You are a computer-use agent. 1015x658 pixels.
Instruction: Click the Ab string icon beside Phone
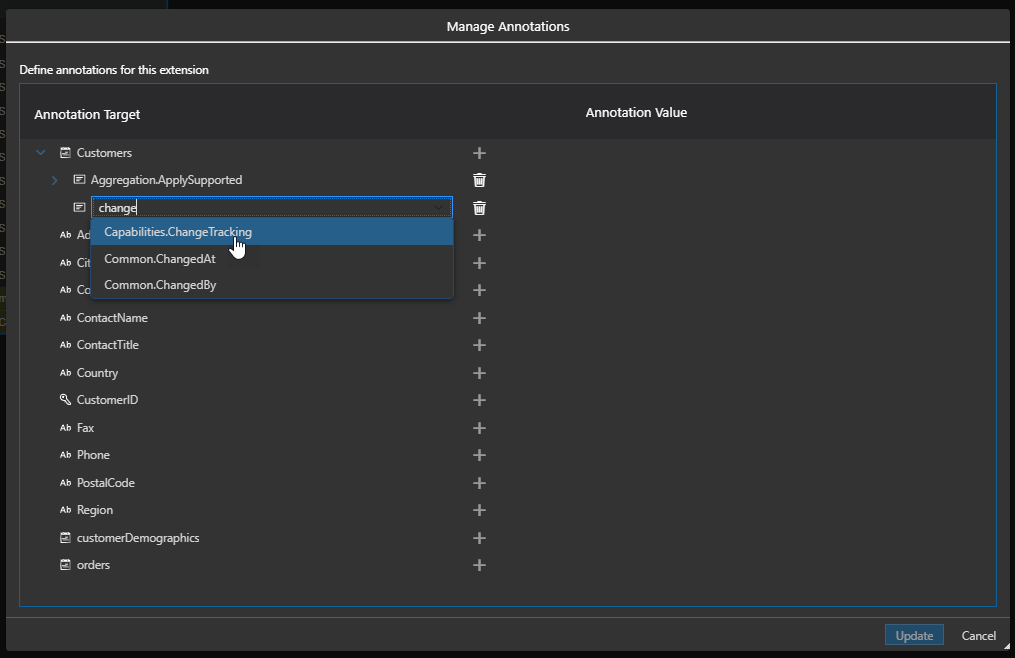point(65,455)
